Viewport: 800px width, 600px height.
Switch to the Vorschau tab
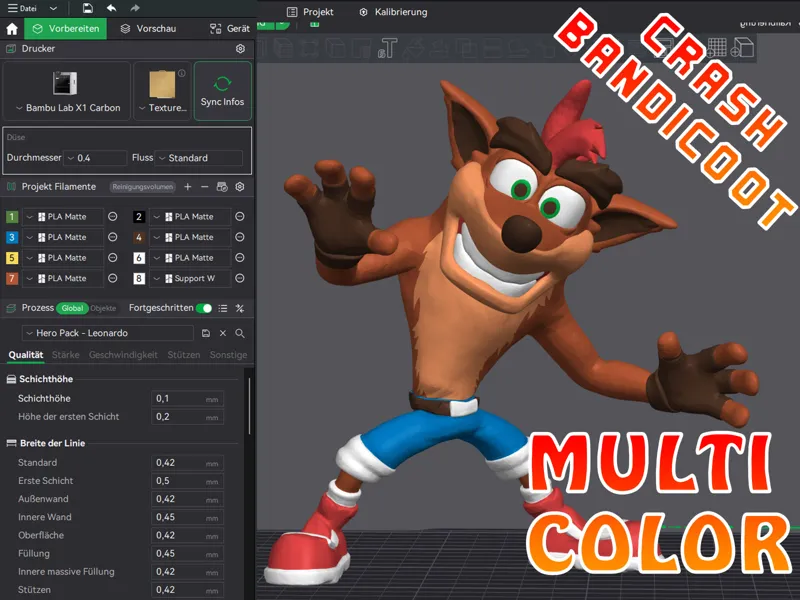(x=148, y=29)
